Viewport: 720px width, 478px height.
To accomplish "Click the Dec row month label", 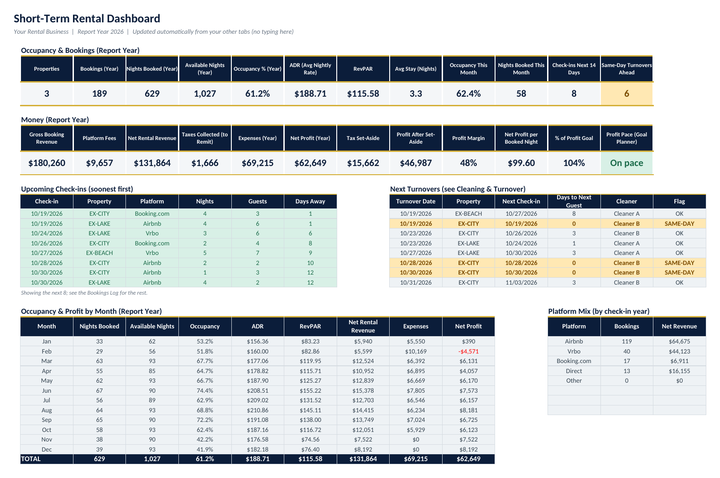I will 46,450.
